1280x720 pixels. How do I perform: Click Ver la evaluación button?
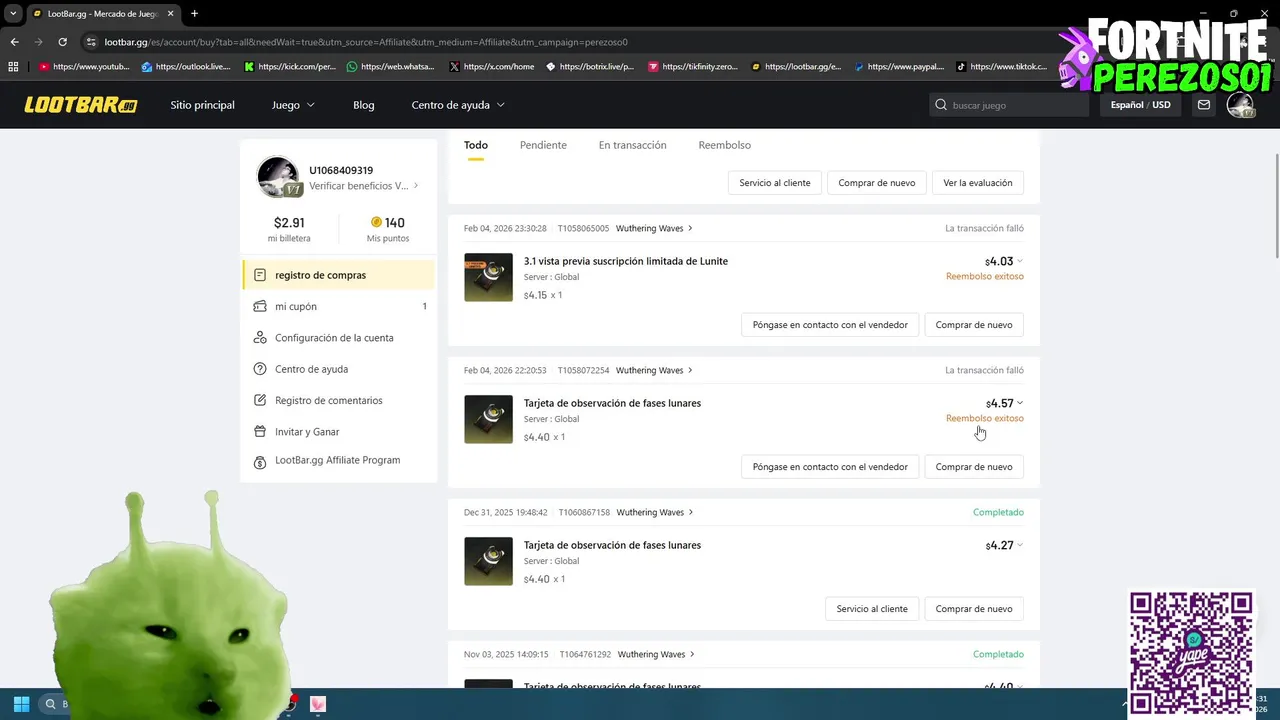point(978,183)
